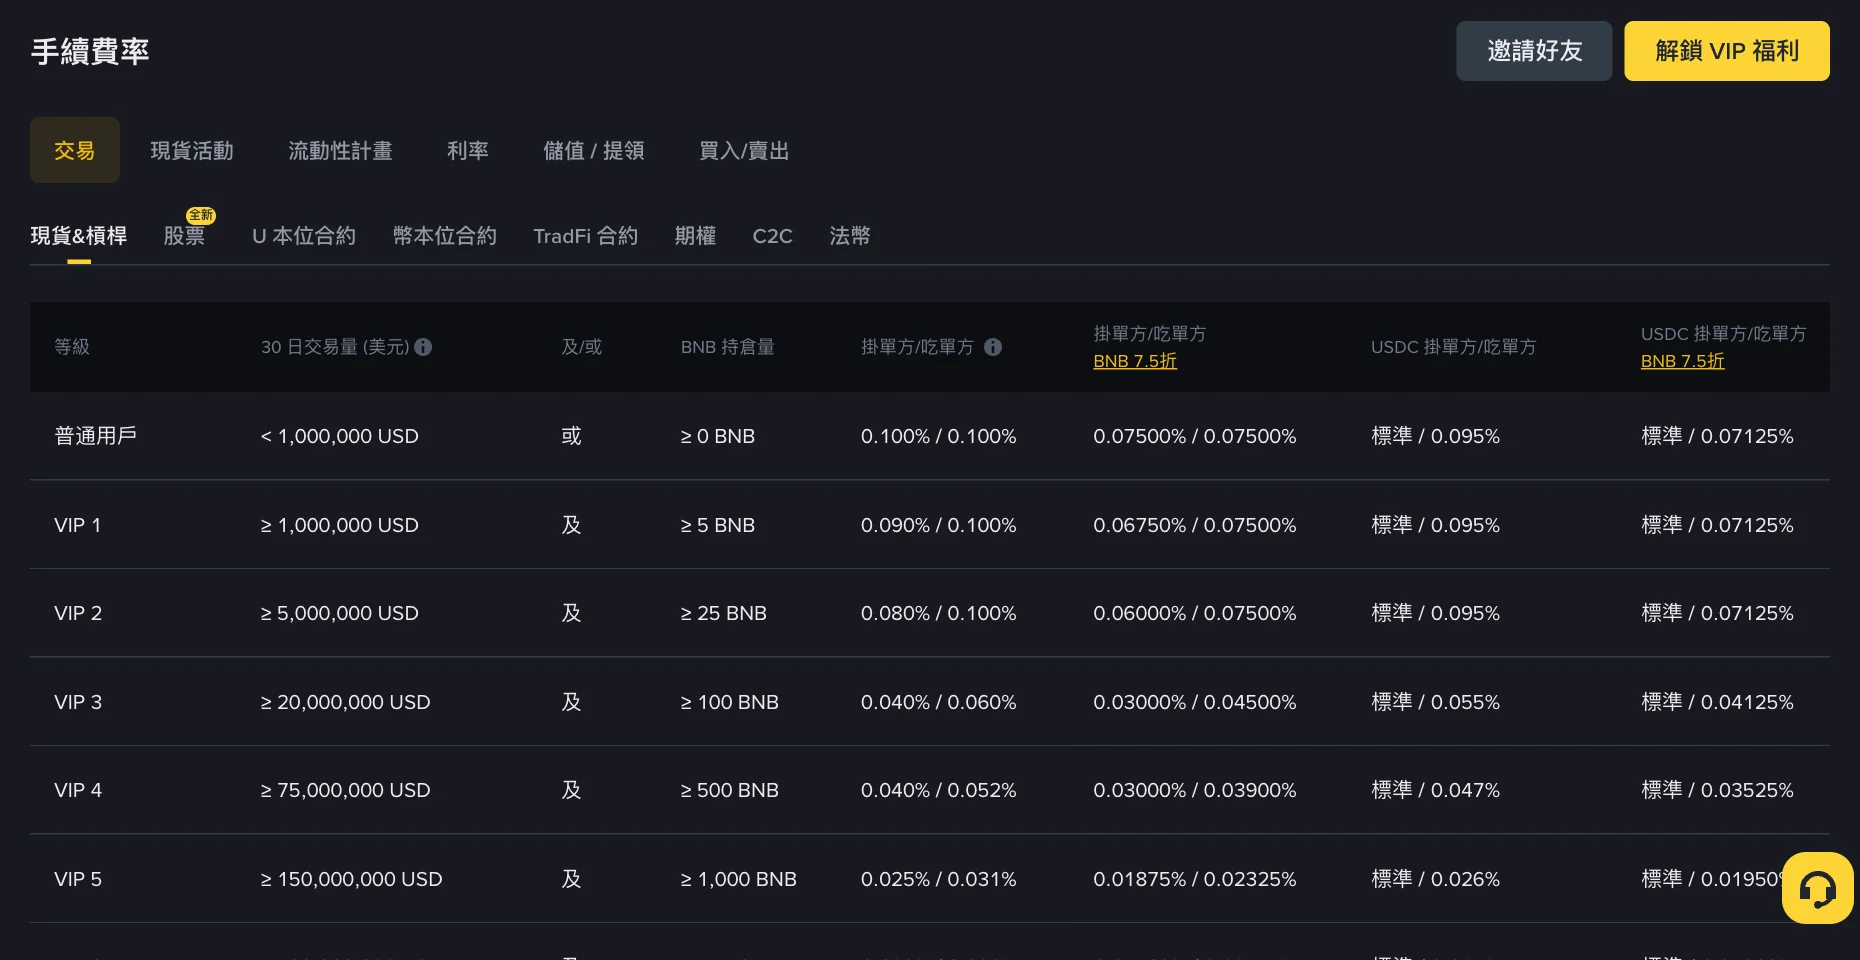The width and height of the screenshot is (1860, 960).
Task: Switch to 儲值 / 提領 tab
Action: click(x=594, y=150)
